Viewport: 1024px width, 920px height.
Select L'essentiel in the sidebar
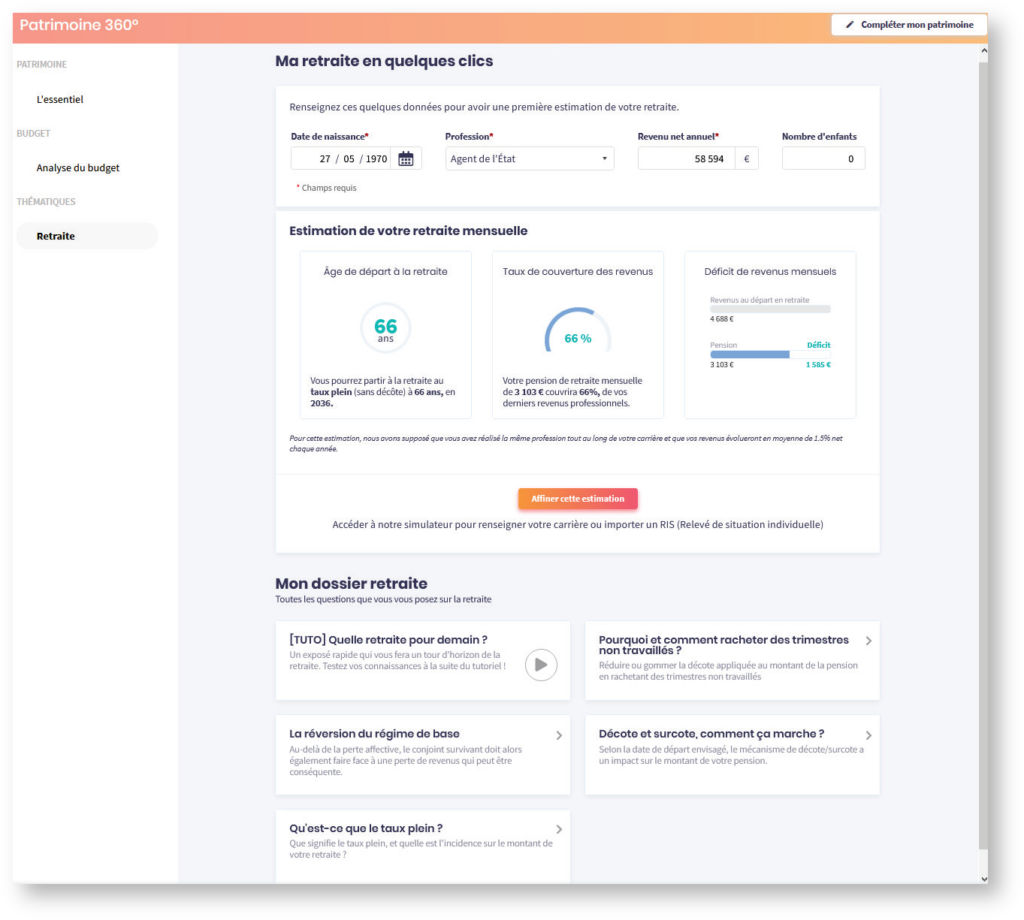[x=60, y=100]
